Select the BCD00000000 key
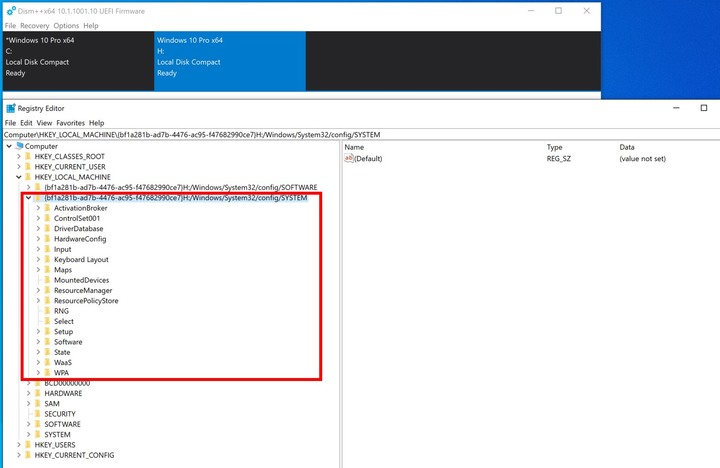 (67, 383)
